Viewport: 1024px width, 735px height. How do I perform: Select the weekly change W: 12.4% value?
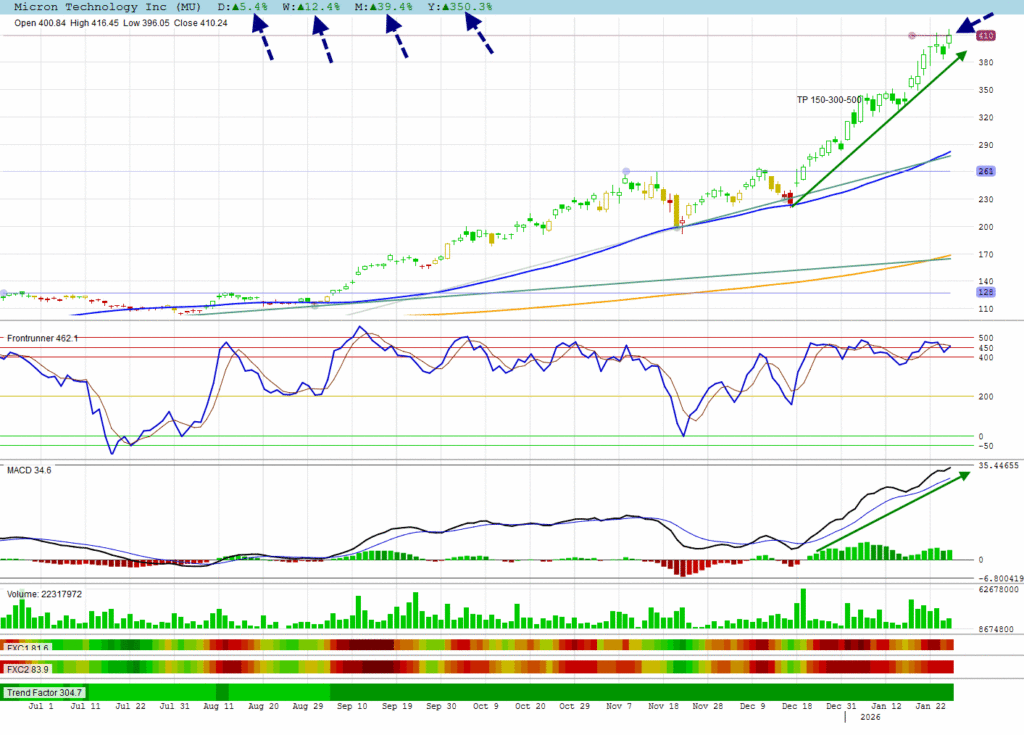click(x=311, y=7)
